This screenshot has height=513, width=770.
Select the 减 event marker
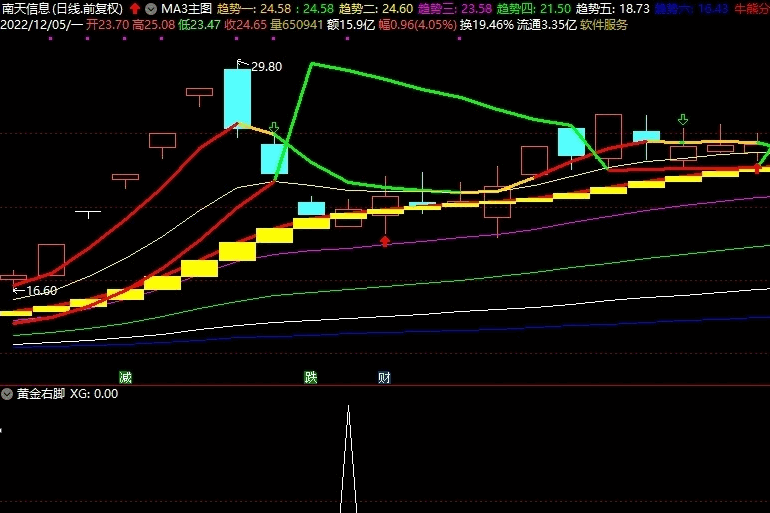(125, 378)
